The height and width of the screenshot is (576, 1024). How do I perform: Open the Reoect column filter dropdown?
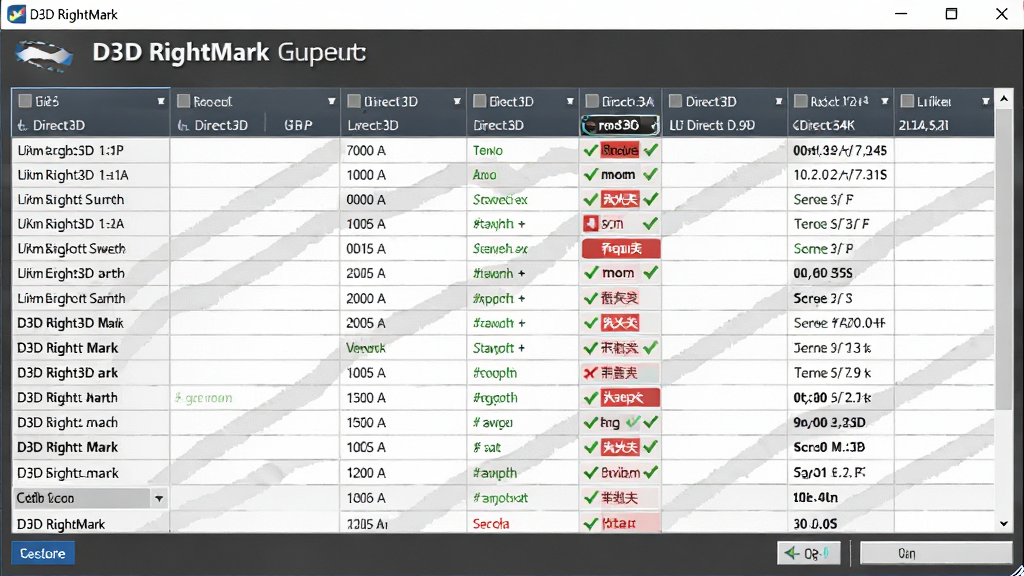pos(331,101)
